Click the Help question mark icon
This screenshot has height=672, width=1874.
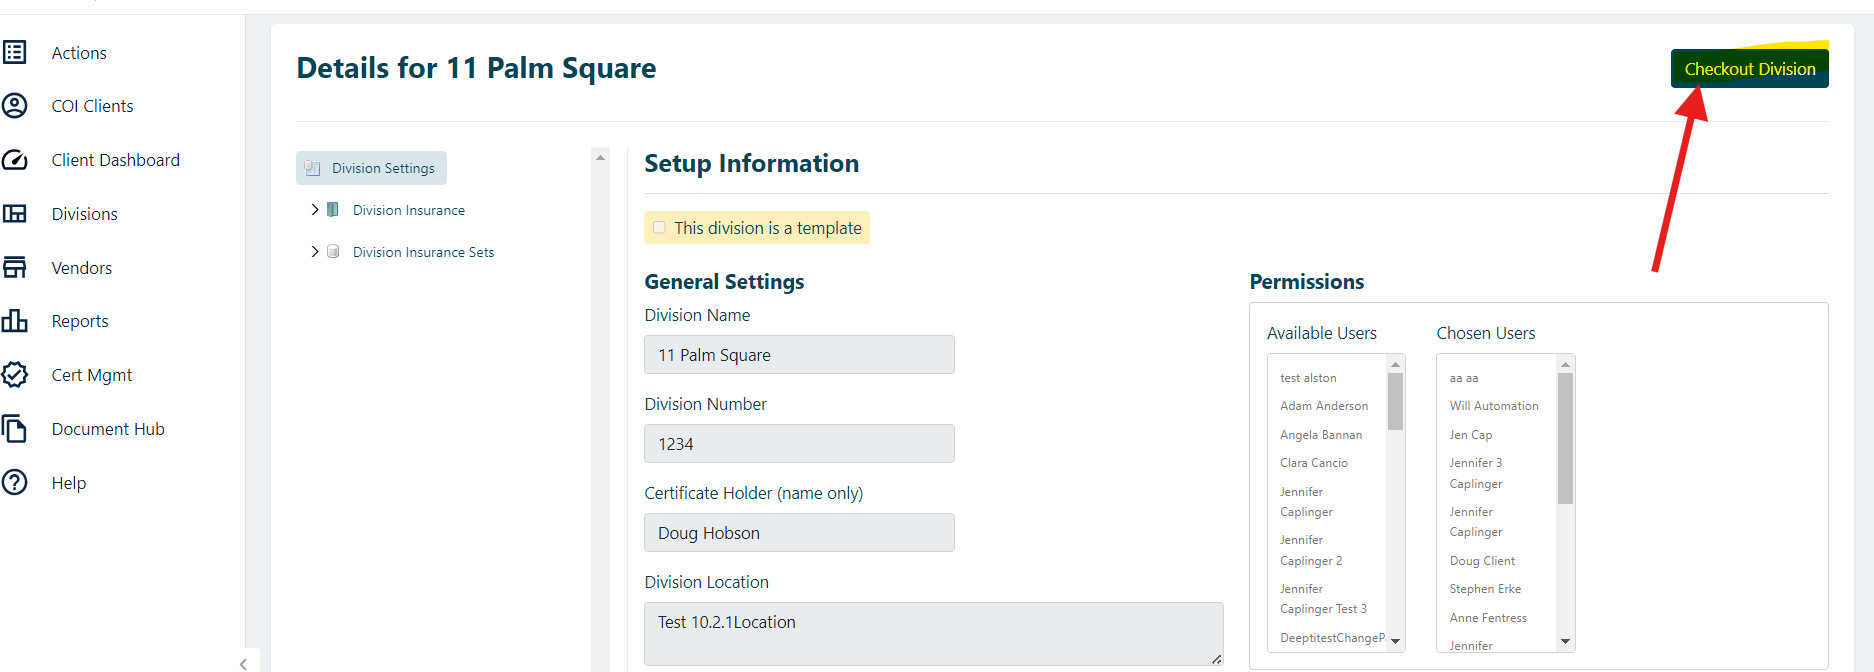click(15, 483)
